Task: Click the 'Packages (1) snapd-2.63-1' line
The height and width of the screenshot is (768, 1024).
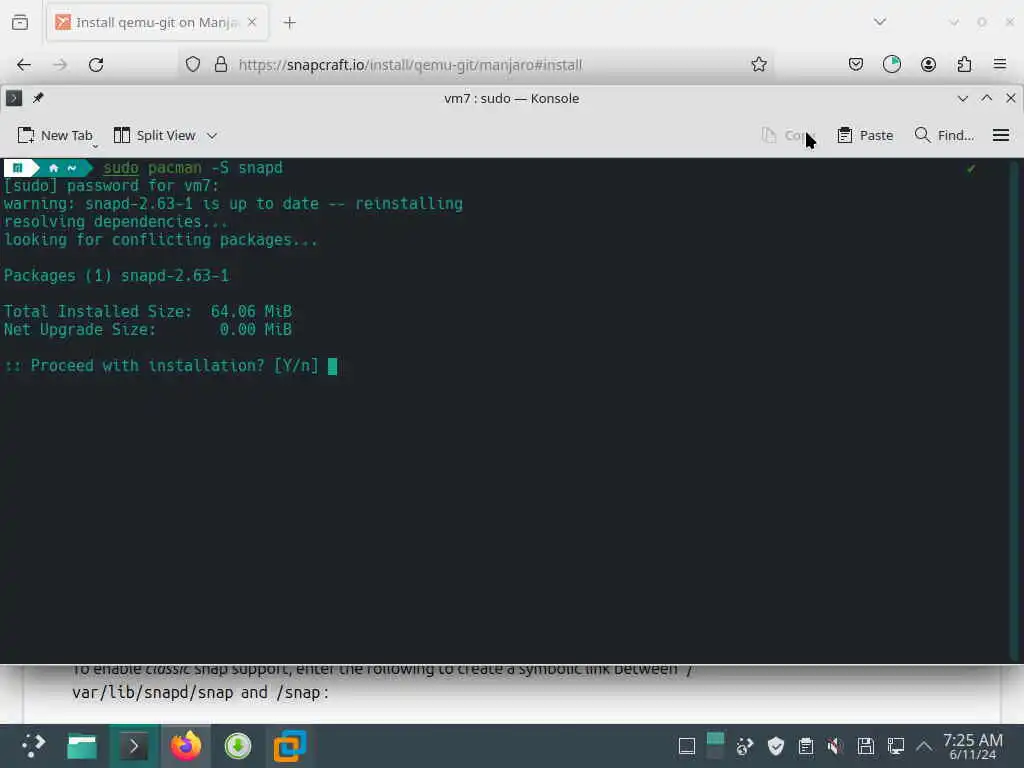Action: click(x=116, y=276)
